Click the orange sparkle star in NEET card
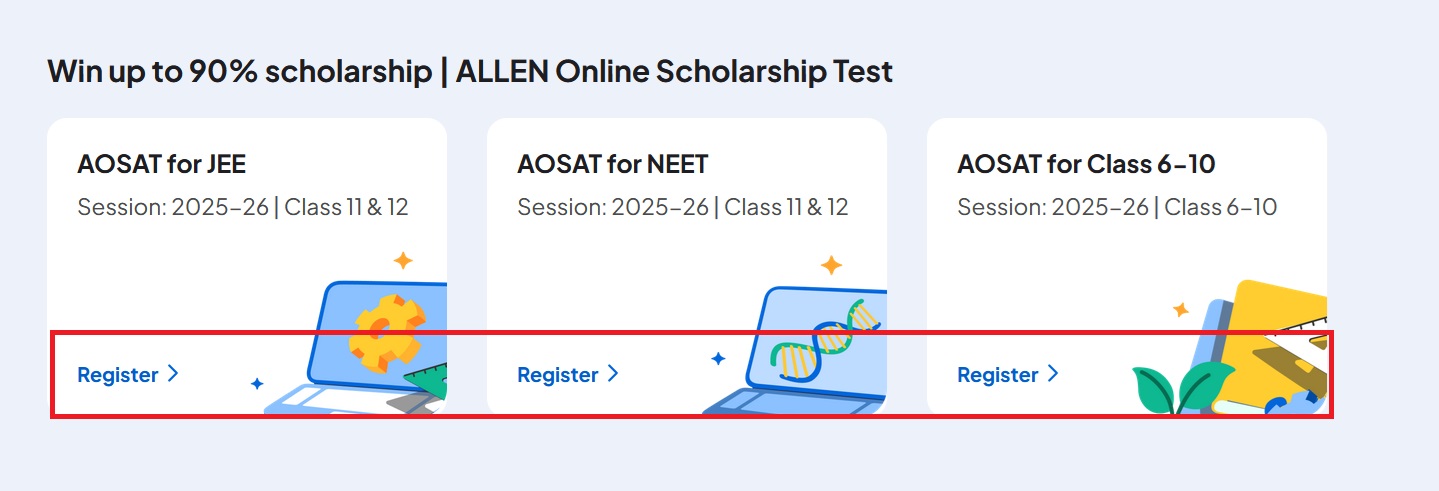Viewport: 1439px width, 491px height. click(831, 265)
